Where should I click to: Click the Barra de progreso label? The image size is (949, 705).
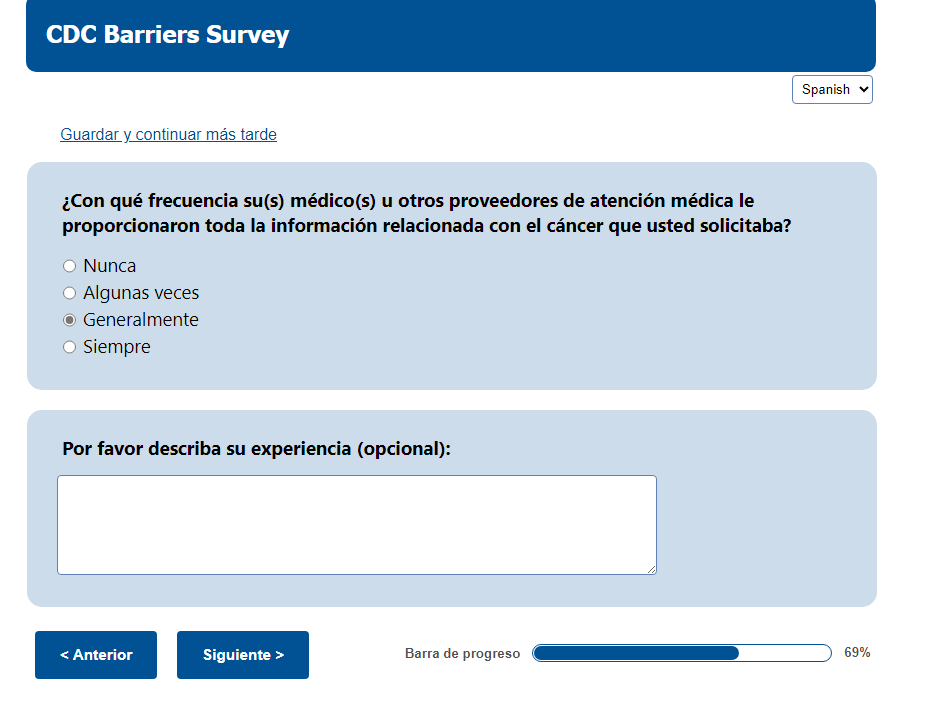click(462, 654)
